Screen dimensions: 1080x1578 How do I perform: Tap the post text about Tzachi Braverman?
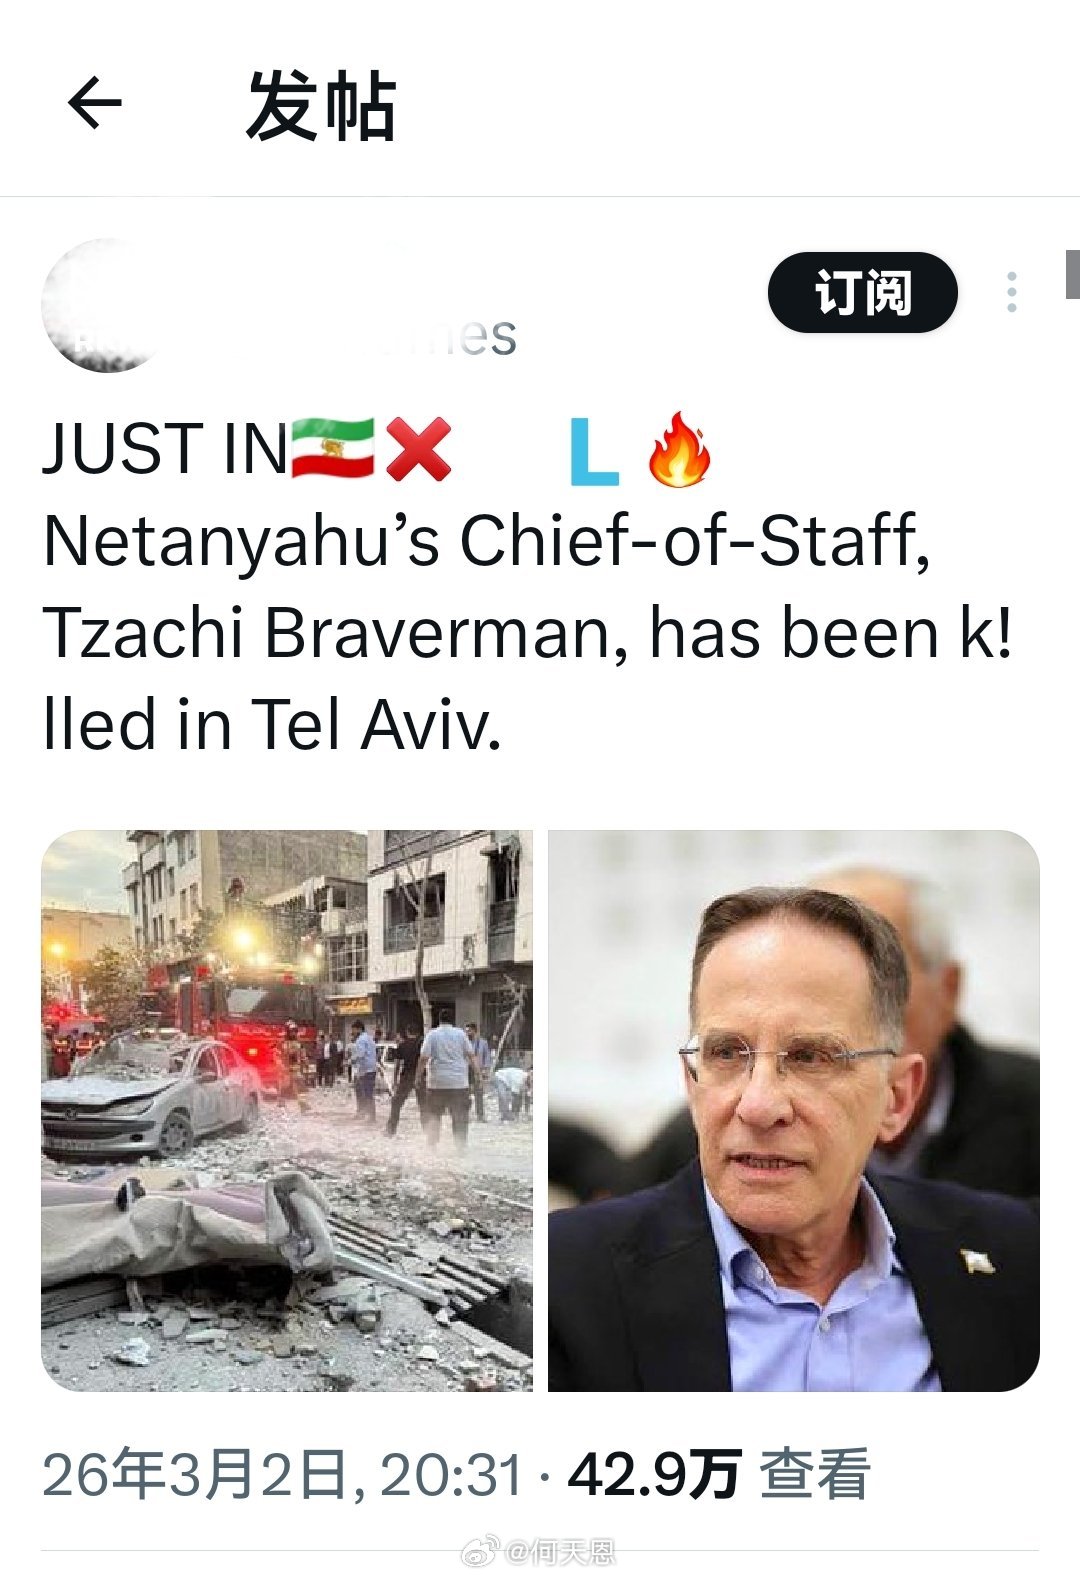click(x=528, y=633)
